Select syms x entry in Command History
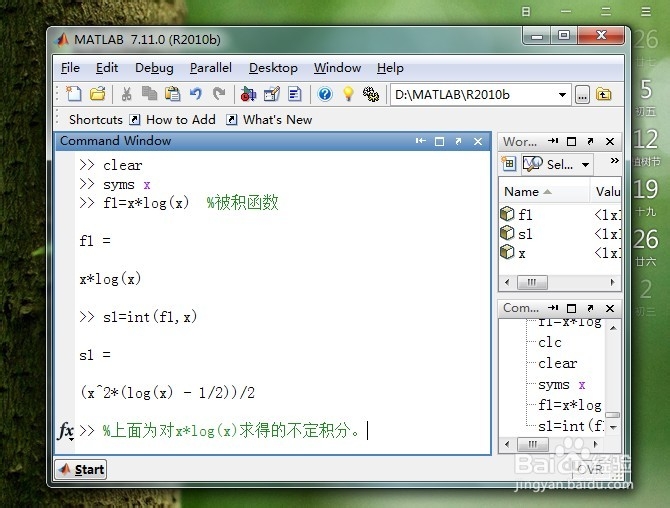 [561, 385]
